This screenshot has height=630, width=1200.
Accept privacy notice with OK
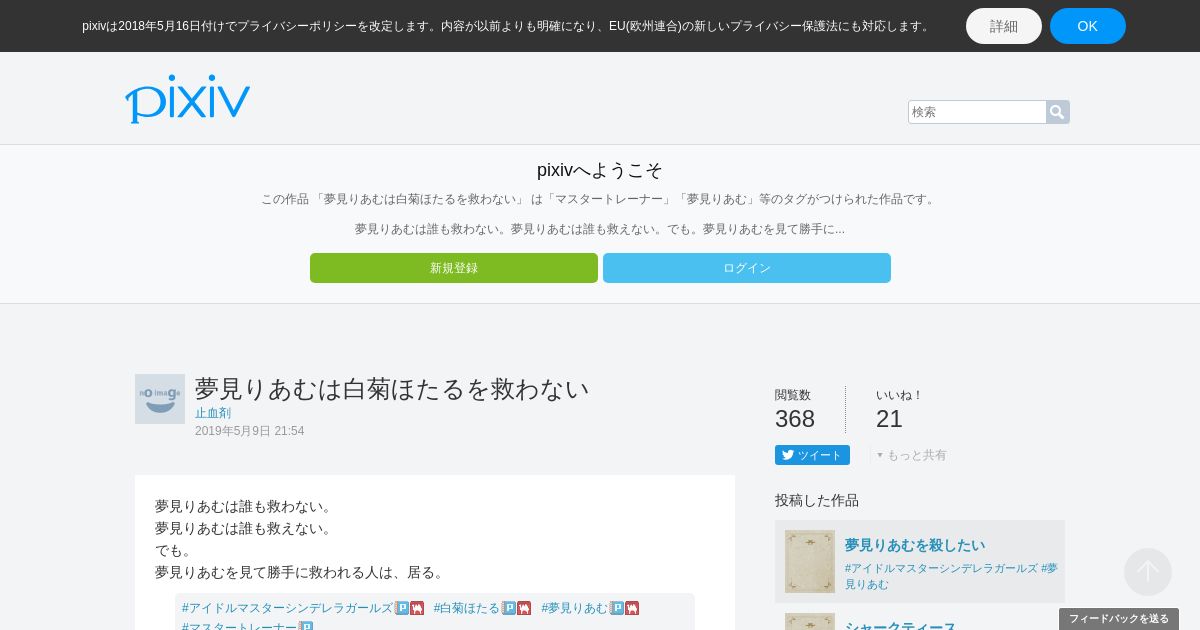pyautogui.click(x=1088, y=26)
